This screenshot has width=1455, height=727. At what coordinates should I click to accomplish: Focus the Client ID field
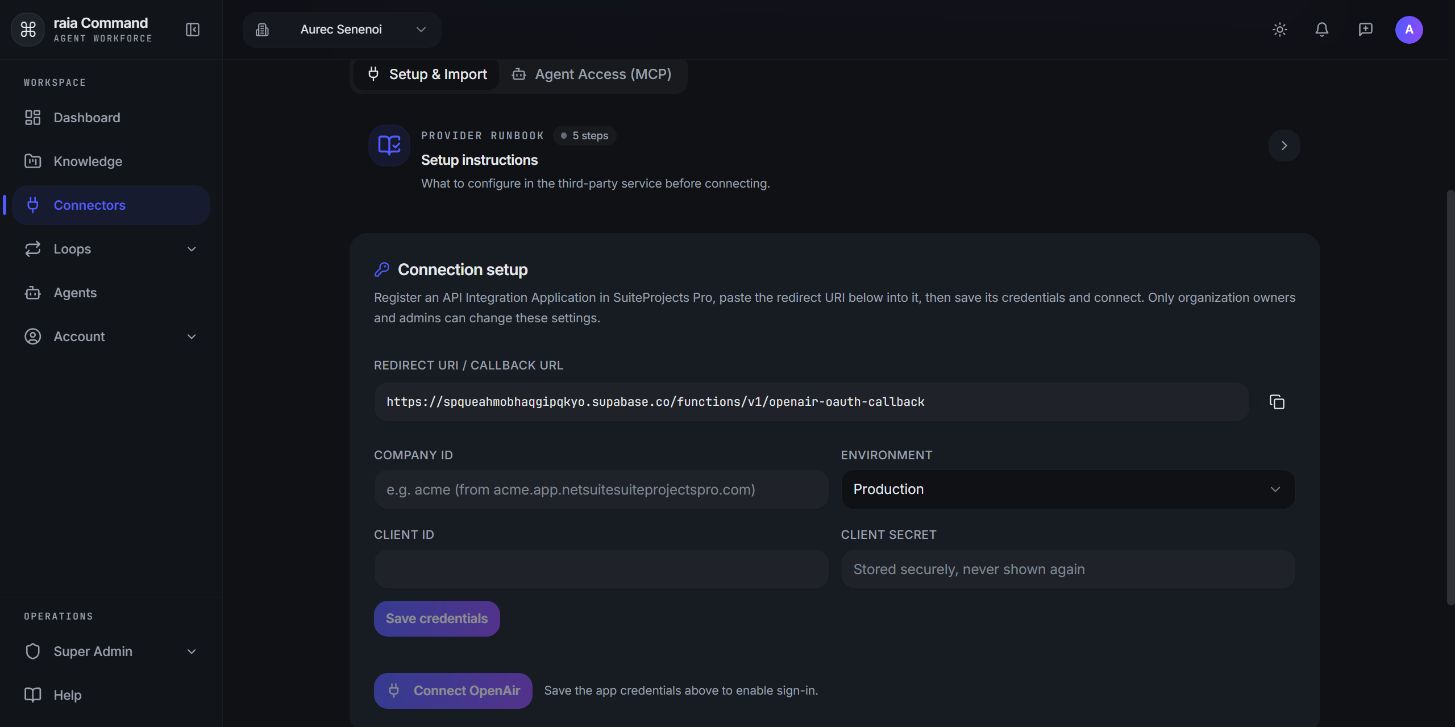(601, 570)
